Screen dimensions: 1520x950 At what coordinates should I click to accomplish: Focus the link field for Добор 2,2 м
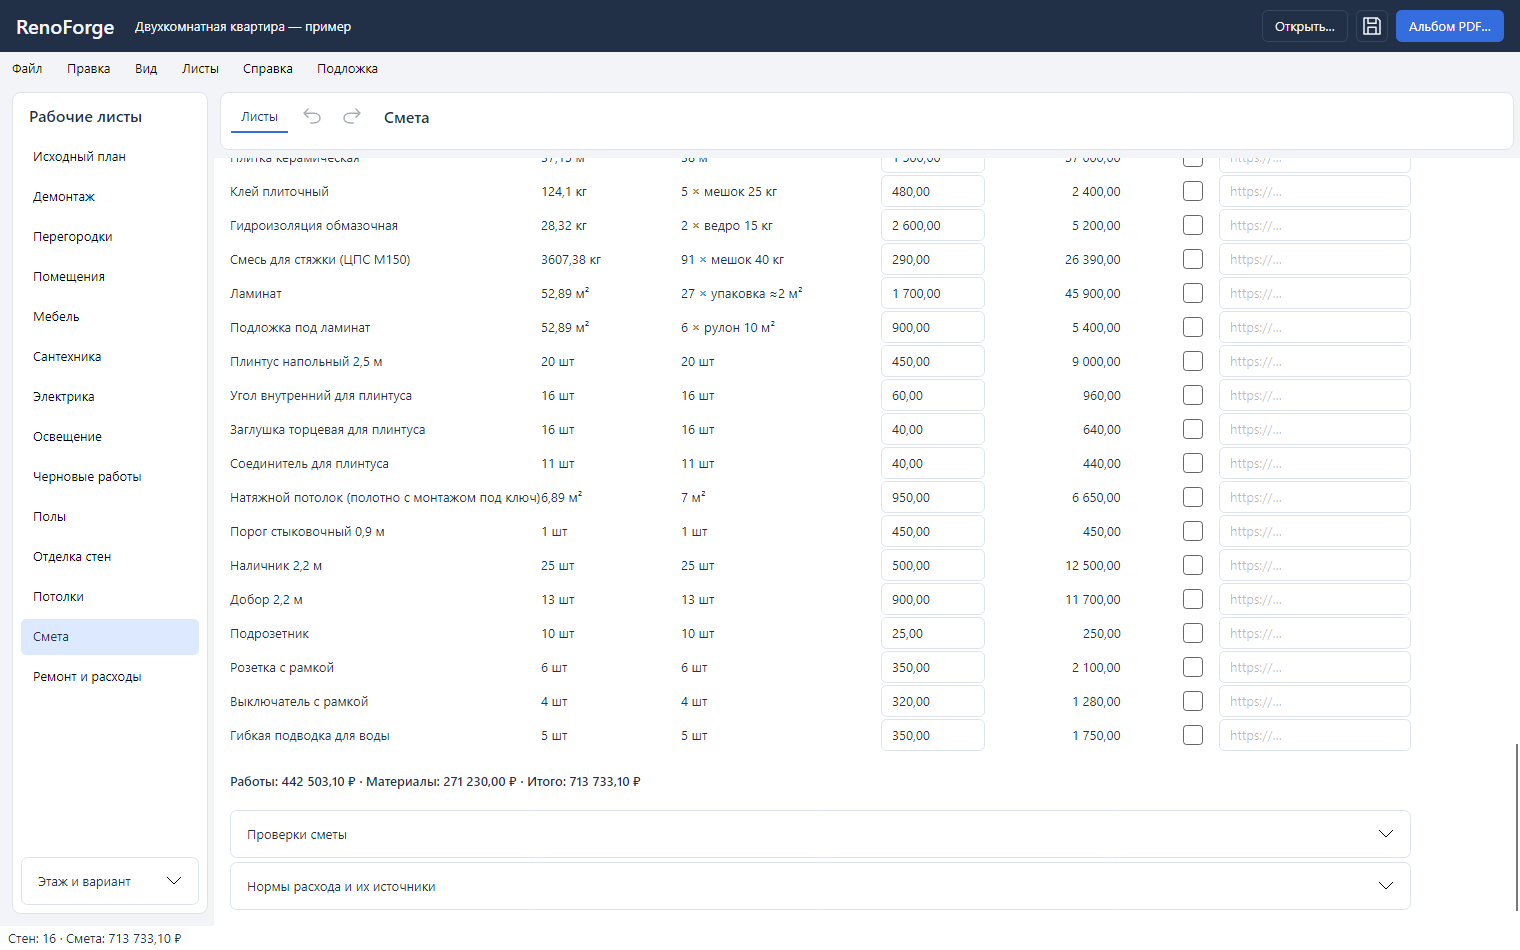(1315, 599)
